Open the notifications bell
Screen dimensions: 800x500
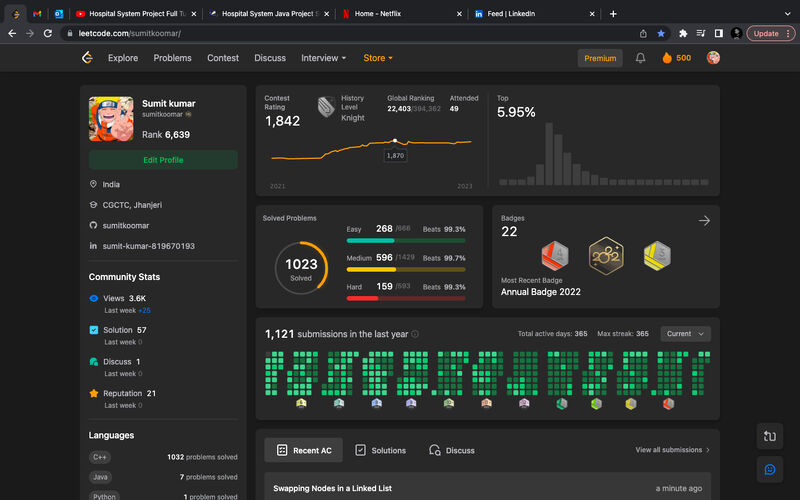pos(640,58)
